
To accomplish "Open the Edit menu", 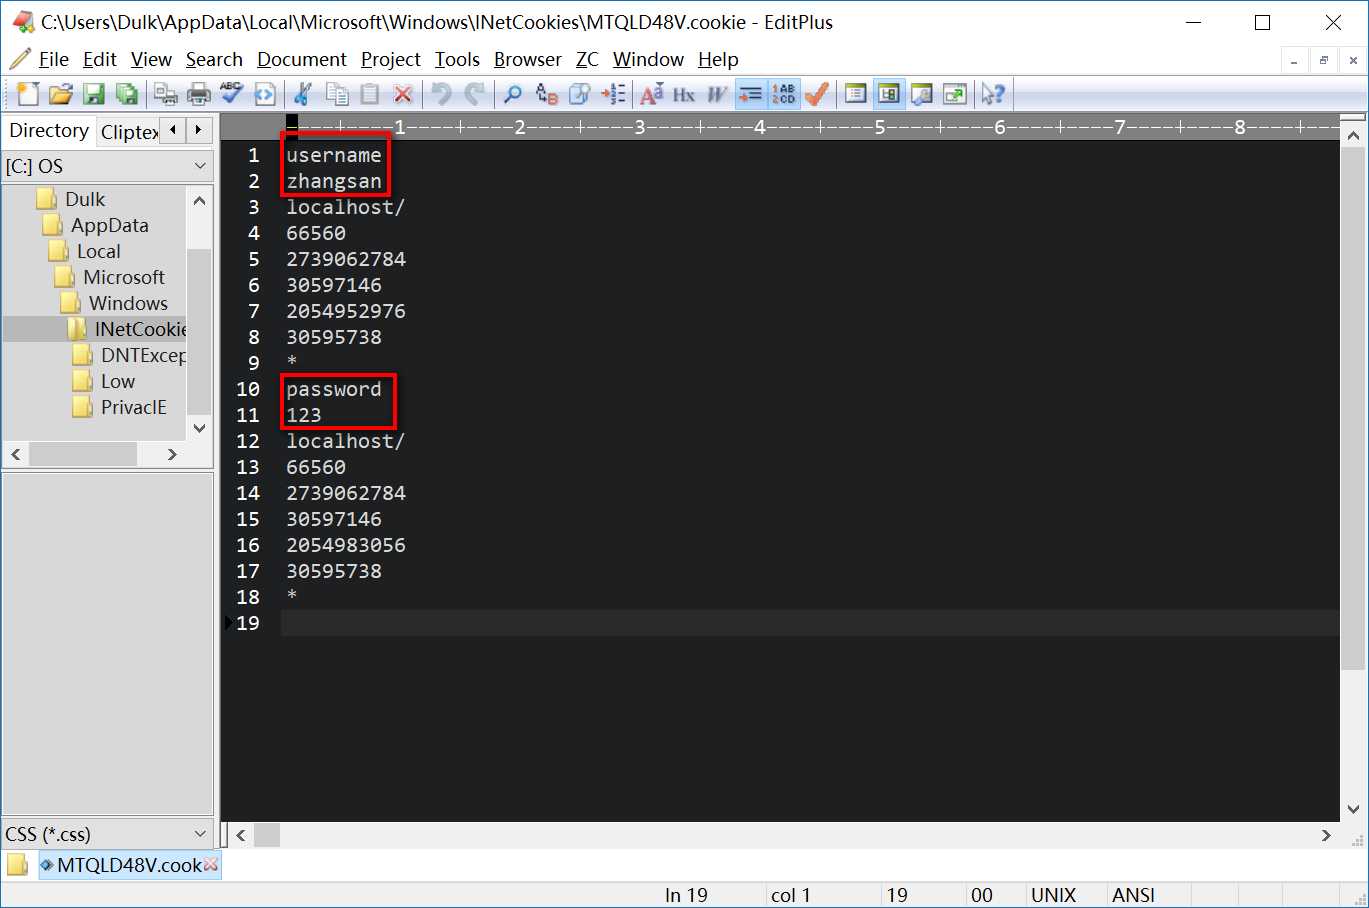I will coord(100,60).
